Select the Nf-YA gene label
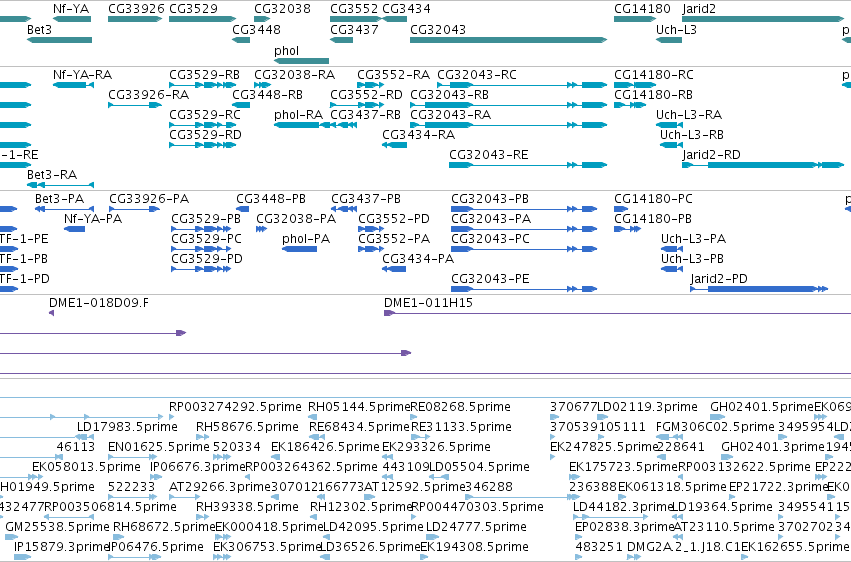 point(71,9)
